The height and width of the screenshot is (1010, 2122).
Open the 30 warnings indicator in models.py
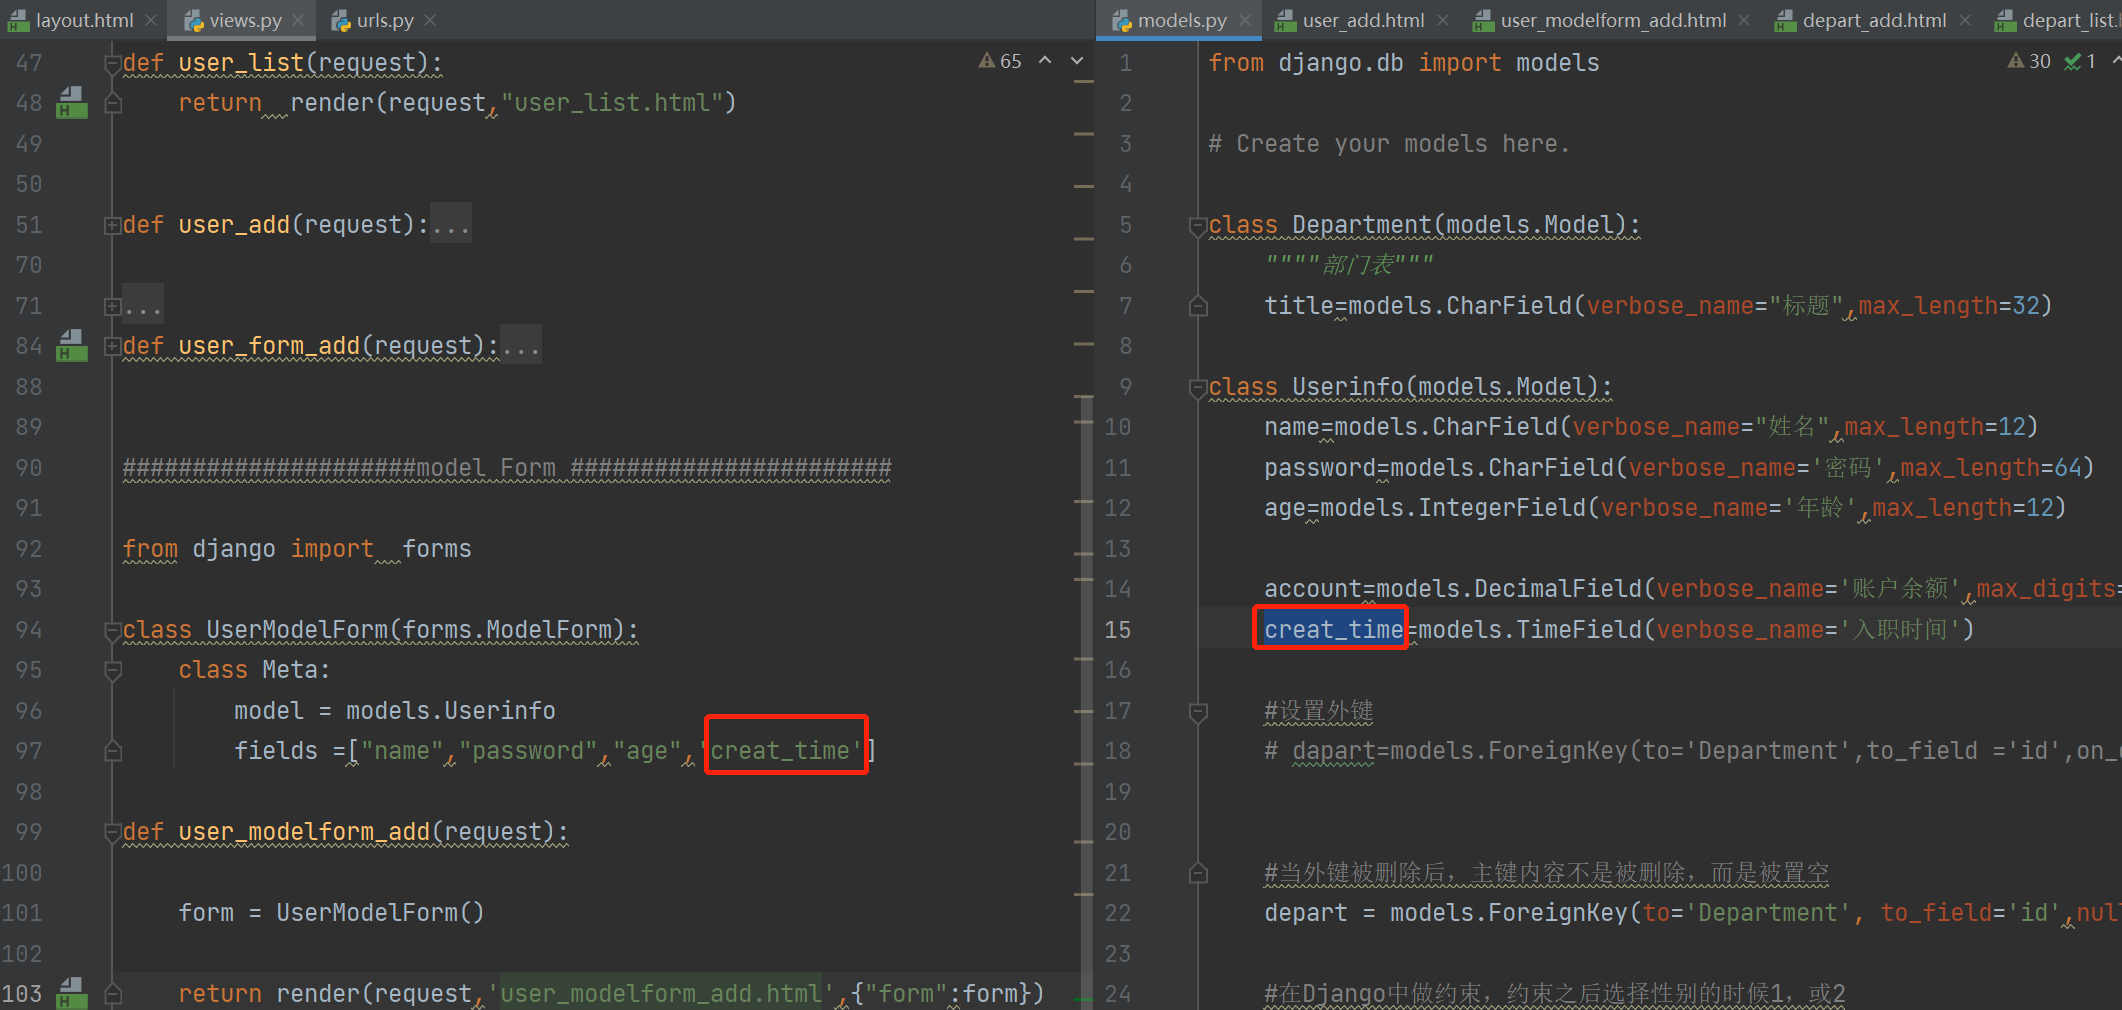(2029, 61)
